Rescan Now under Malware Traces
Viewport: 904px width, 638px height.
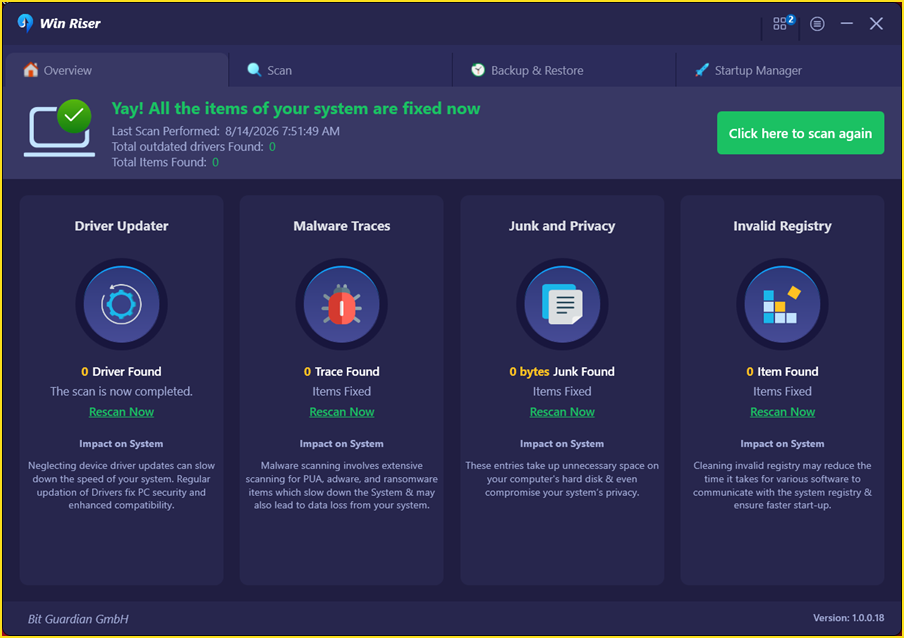tap(341, 412)
